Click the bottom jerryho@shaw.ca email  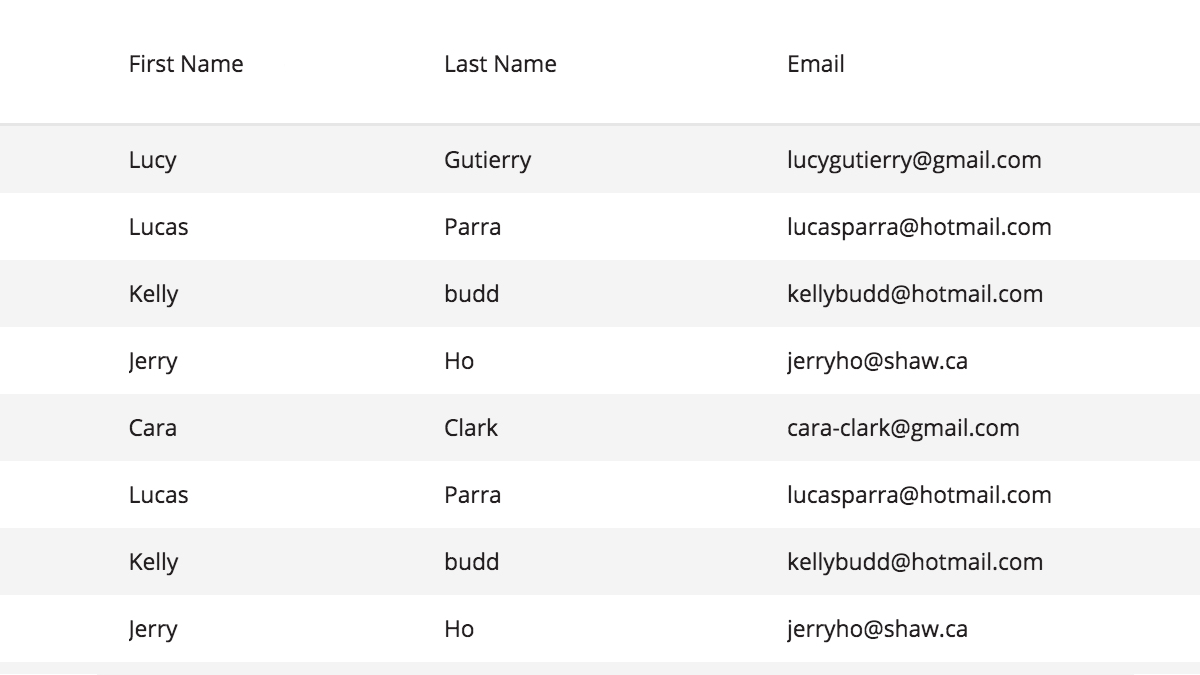[877, 629]
